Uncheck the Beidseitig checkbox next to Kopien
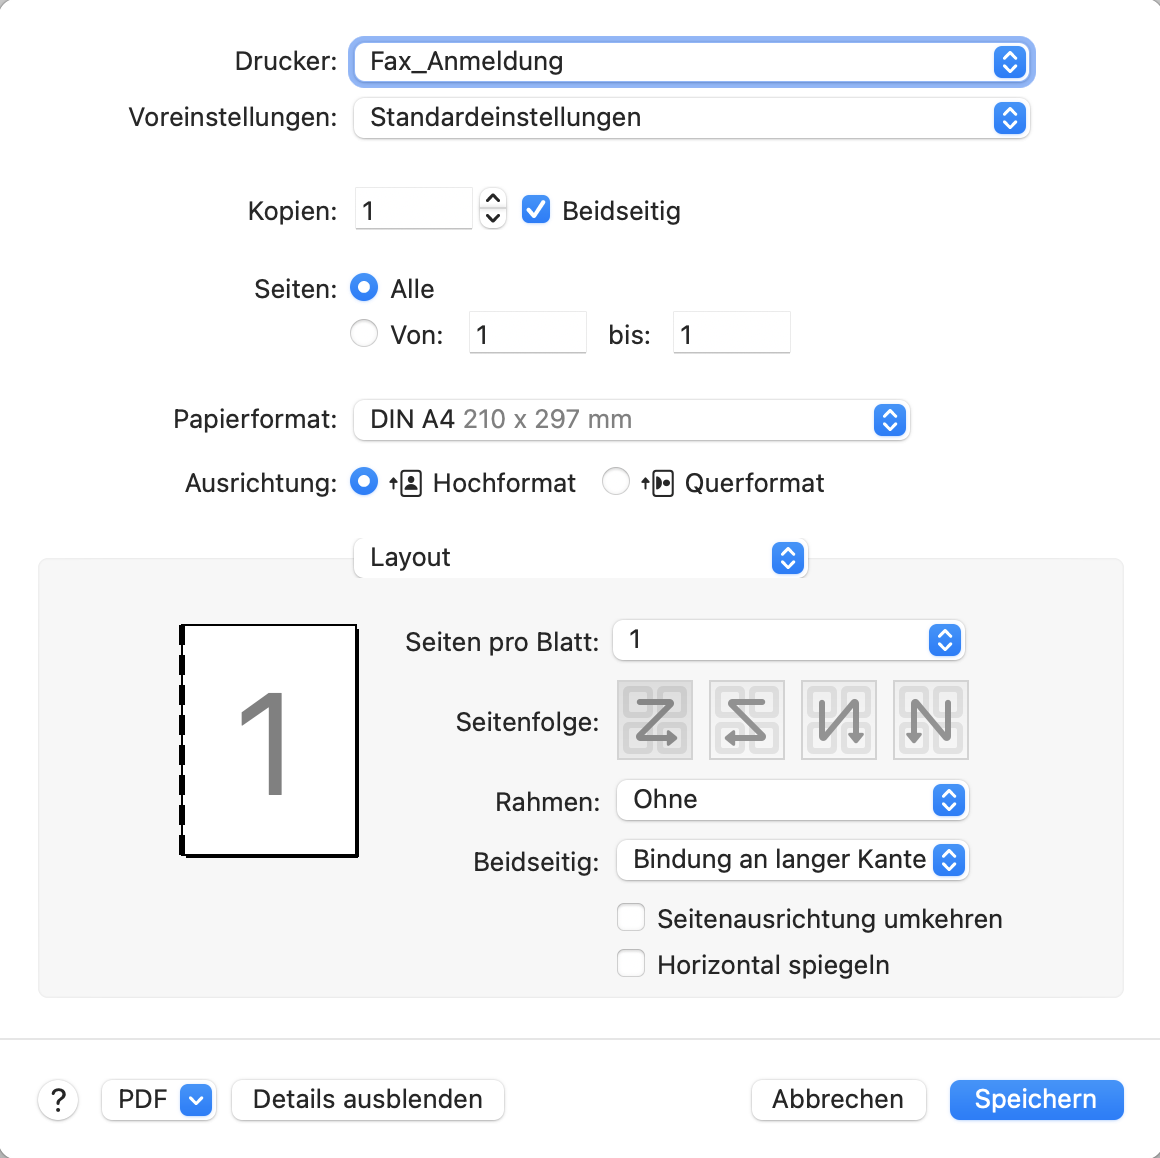The image size is (1160, 1158). (x=536, y=209)
